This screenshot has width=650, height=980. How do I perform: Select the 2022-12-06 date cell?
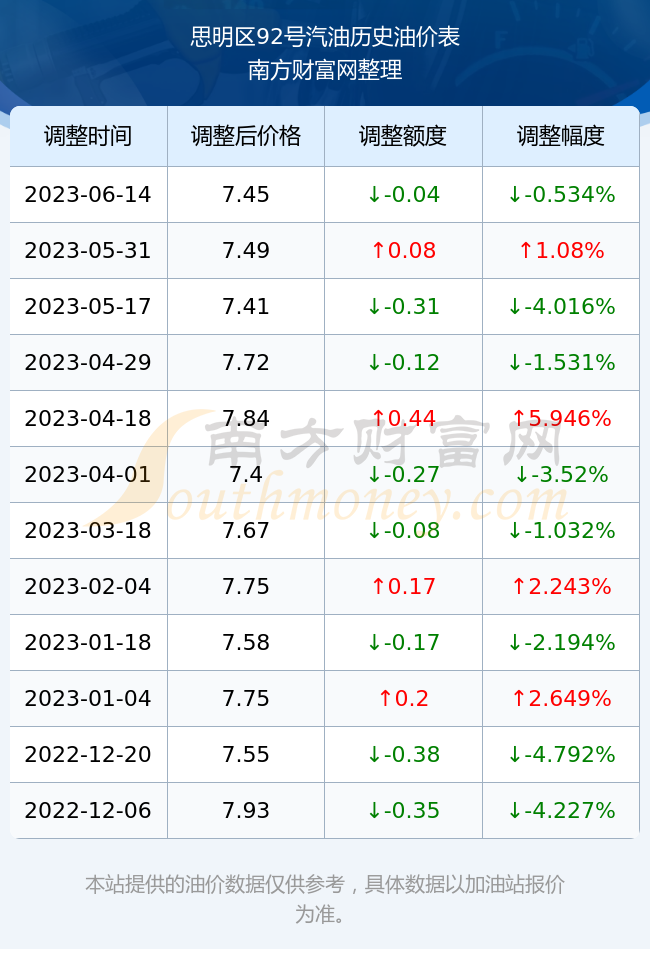coord(88,810)
